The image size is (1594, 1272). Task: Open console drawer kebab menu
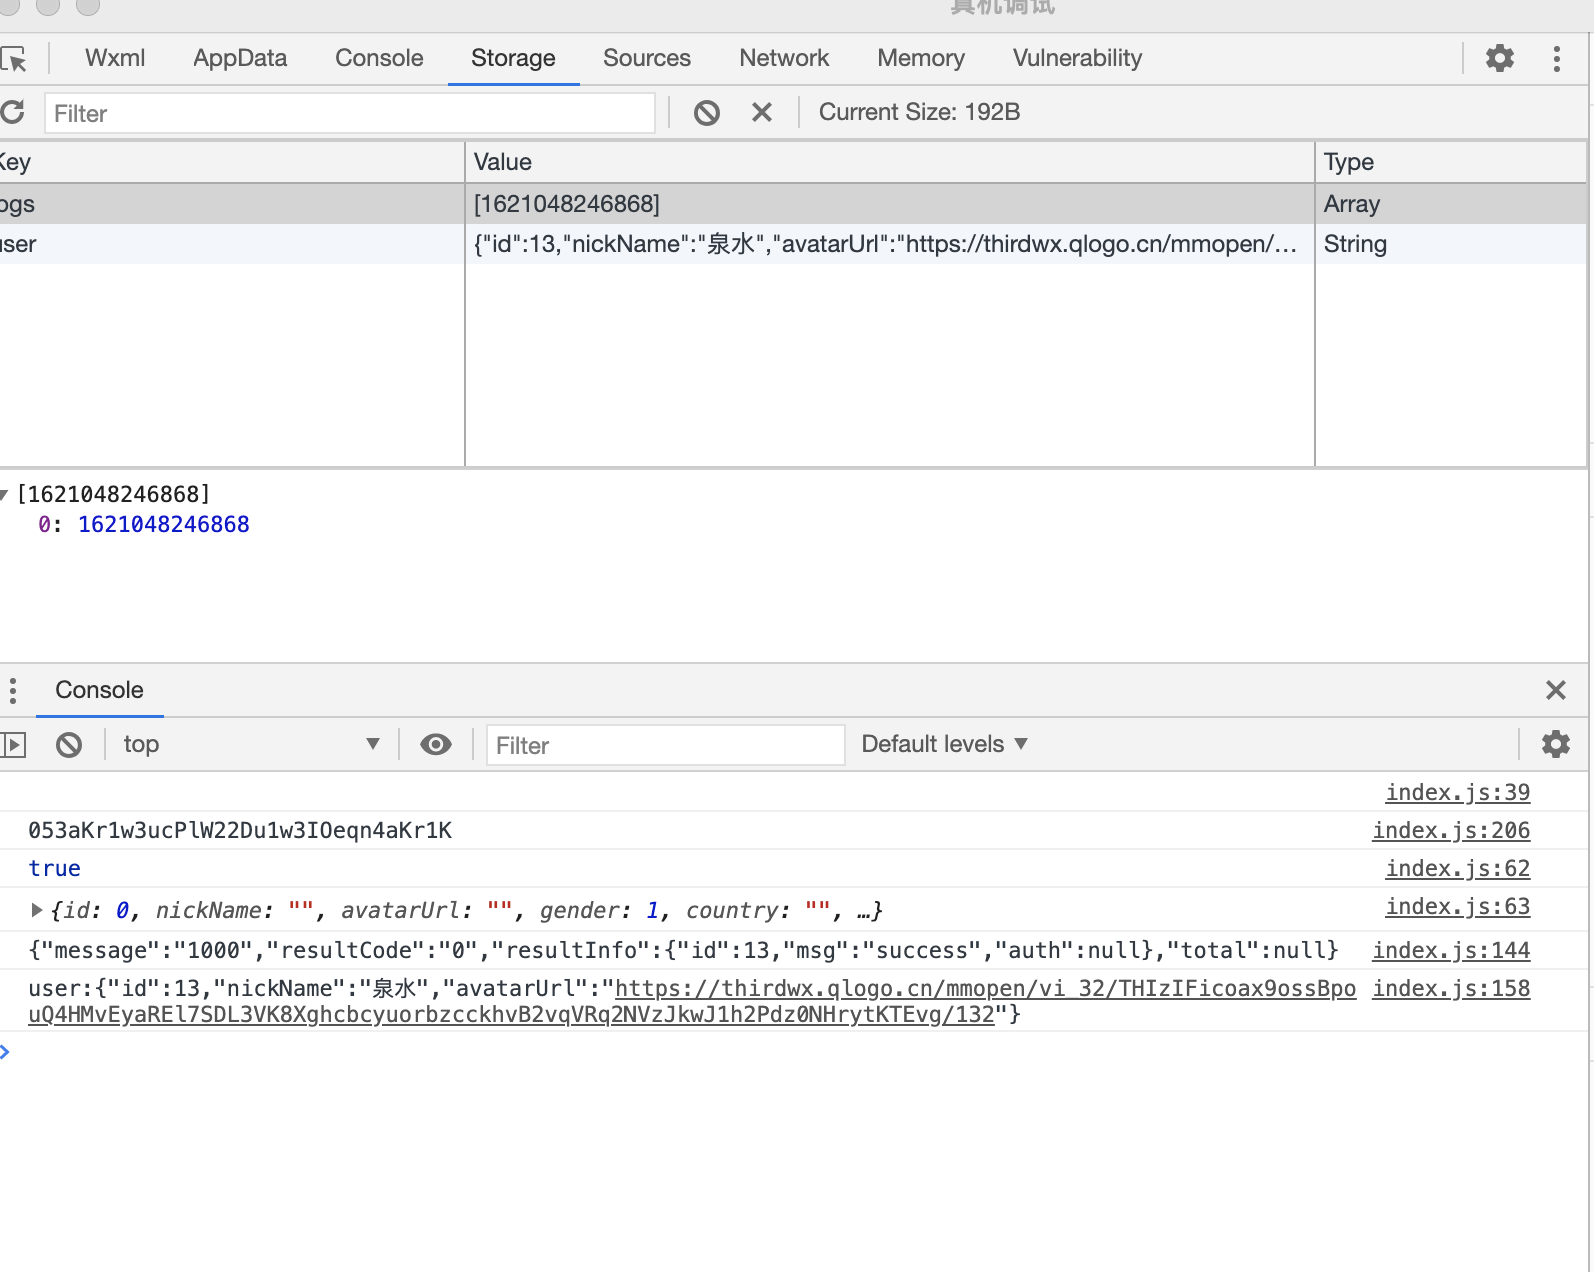(12, 690)
